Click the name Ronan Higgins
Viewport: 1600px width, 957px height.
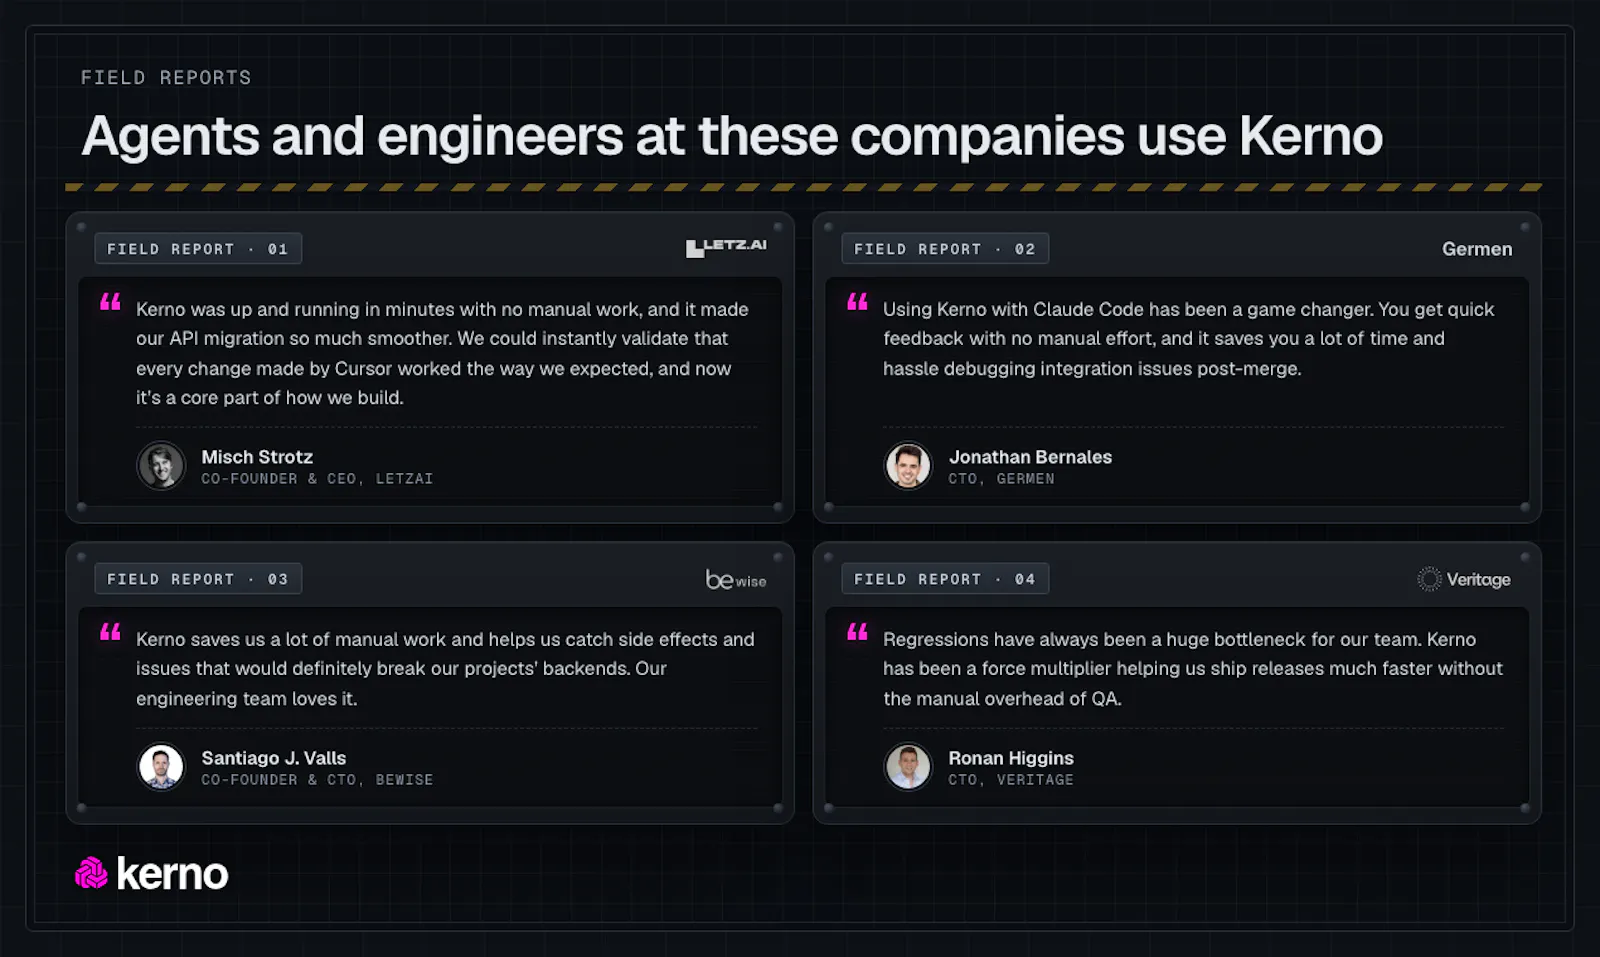point(1011,758)
